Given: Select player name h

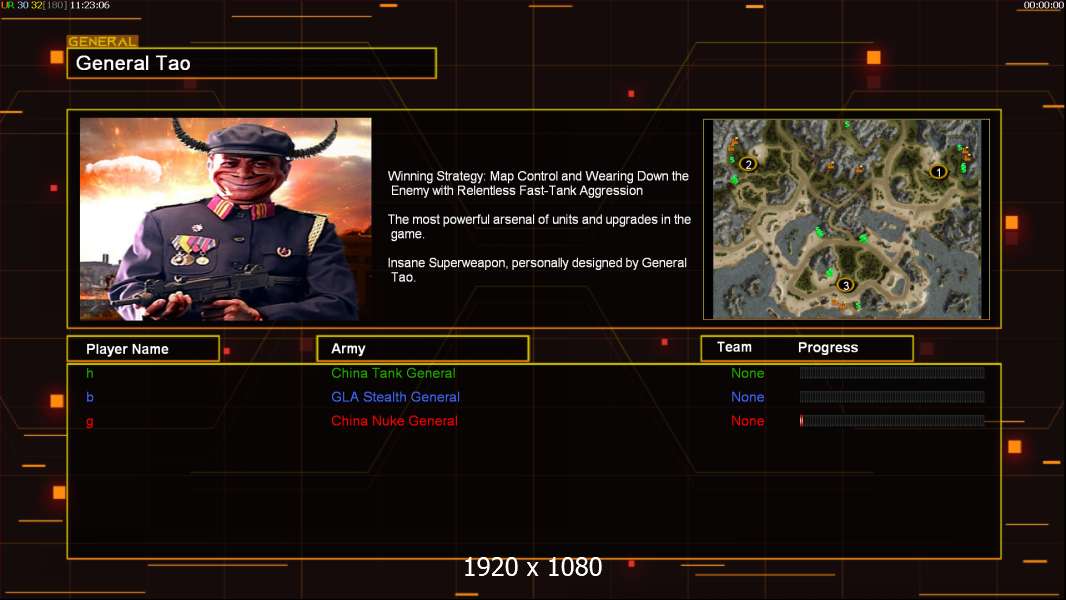Looking at the screenshot, I should click(x=90, y=373).
